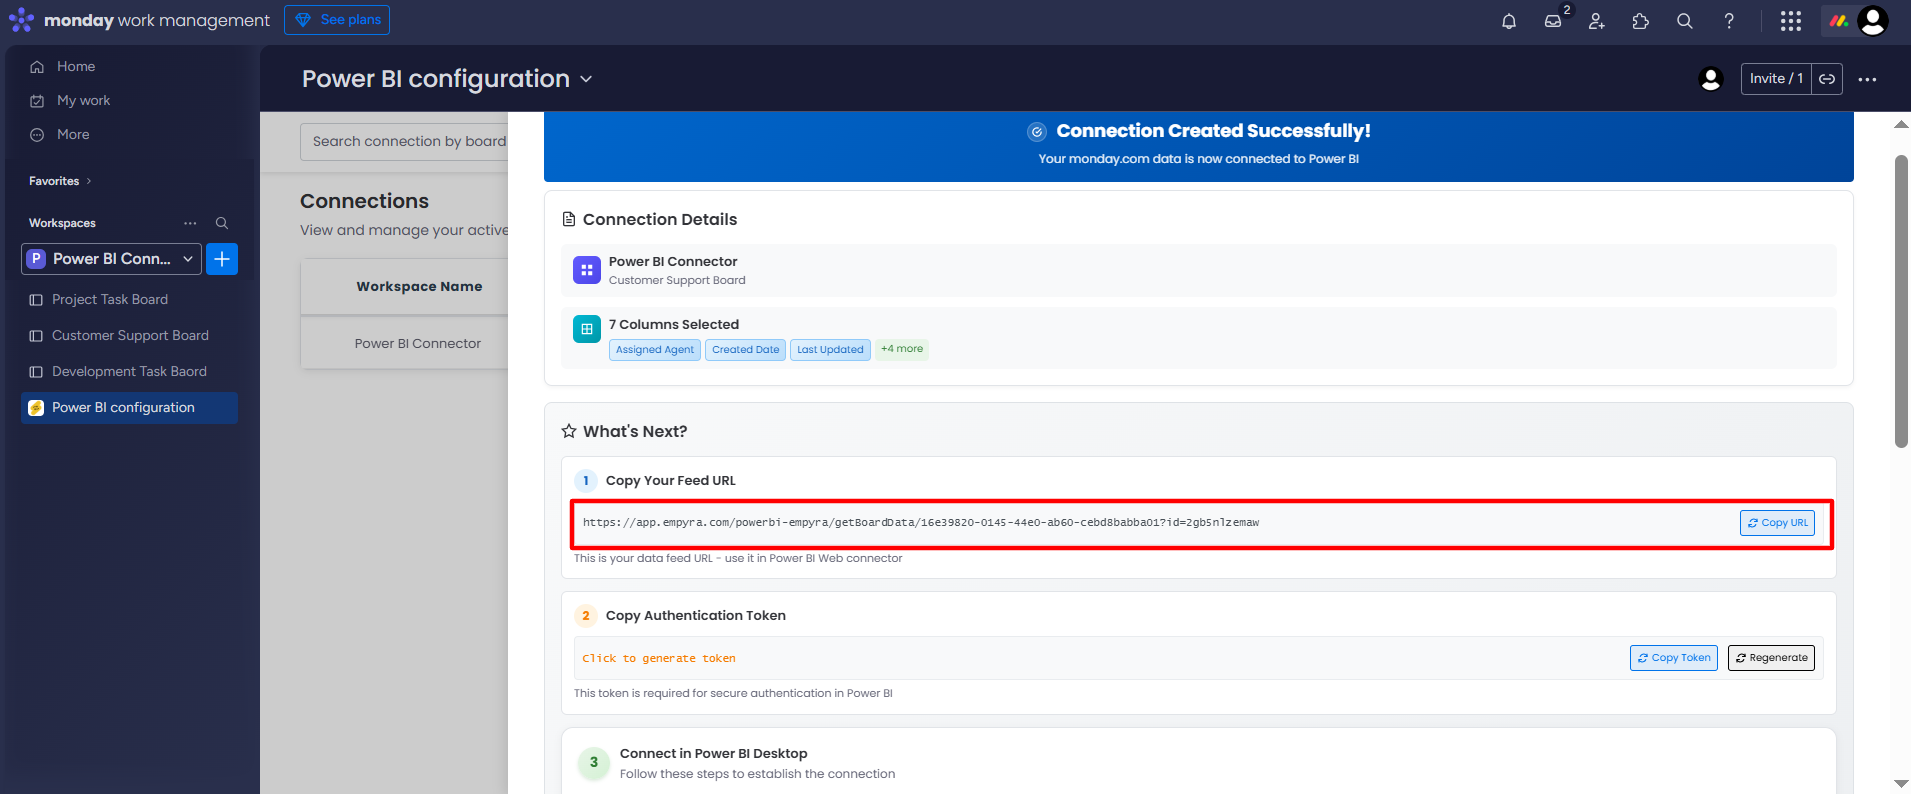1911x794 pixels.
Task: Click the board member avatar near Invite
Action: pyautogui.click(x=1711, y=79)
